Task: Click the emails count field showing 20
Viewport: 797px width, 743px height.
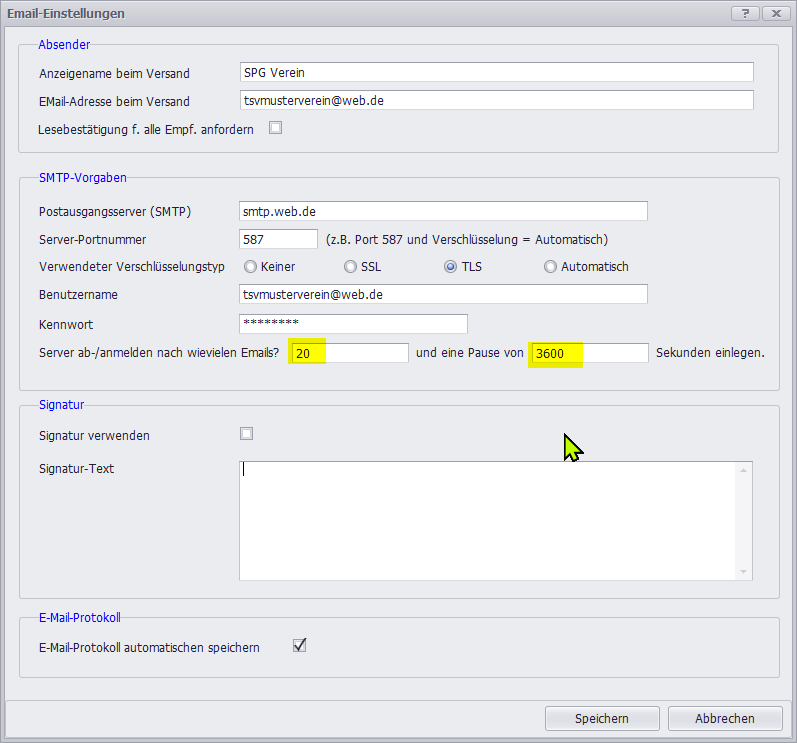Action: pos(349,353)
